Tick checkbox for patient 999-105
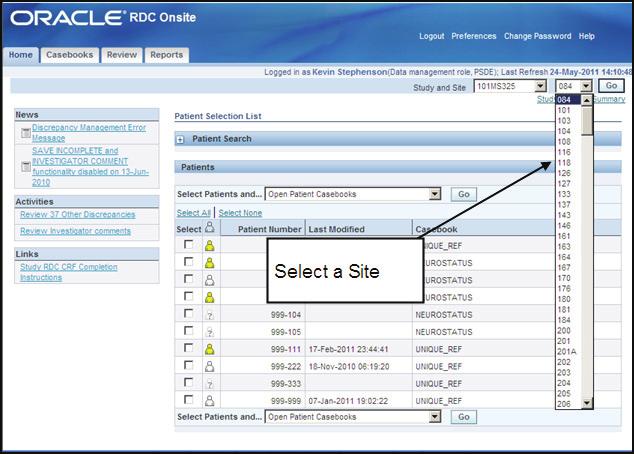 point(188,331)
